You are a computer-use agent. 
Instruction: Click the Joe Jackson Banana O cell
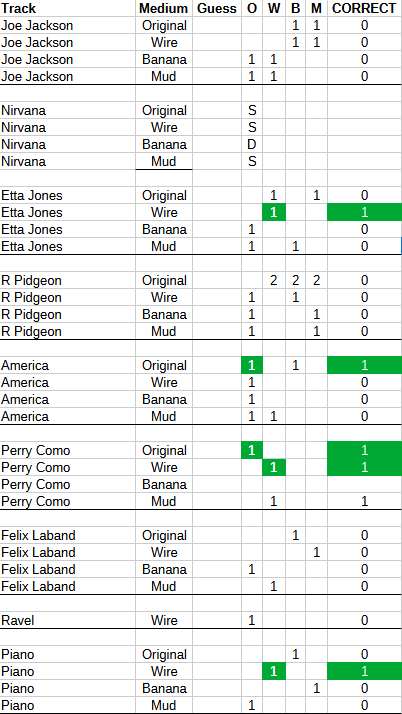252,60
